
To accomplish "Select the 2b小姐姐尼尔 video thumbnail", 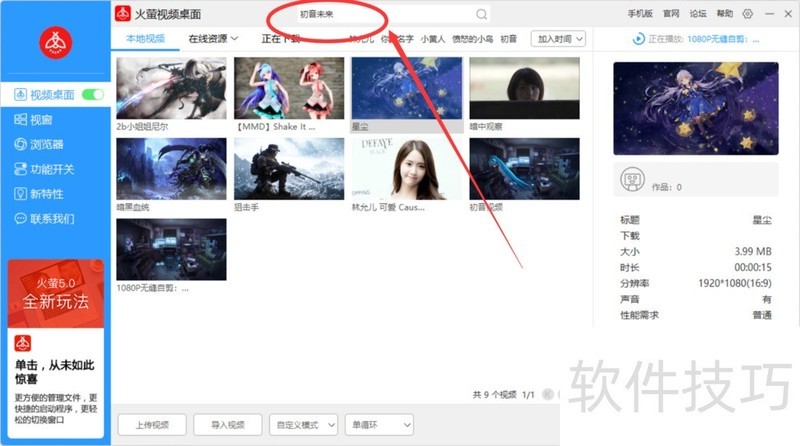I will pyautogui.click(x=171, y=88).
